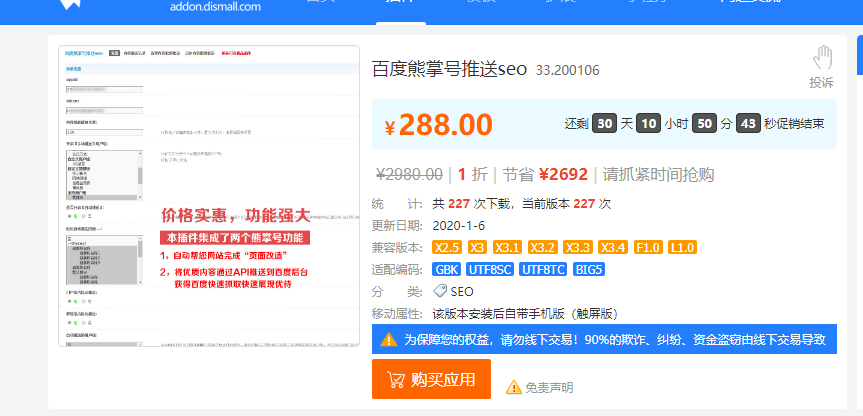
Task: Click the tag icon next to SEO
Action: coord(440,291)
